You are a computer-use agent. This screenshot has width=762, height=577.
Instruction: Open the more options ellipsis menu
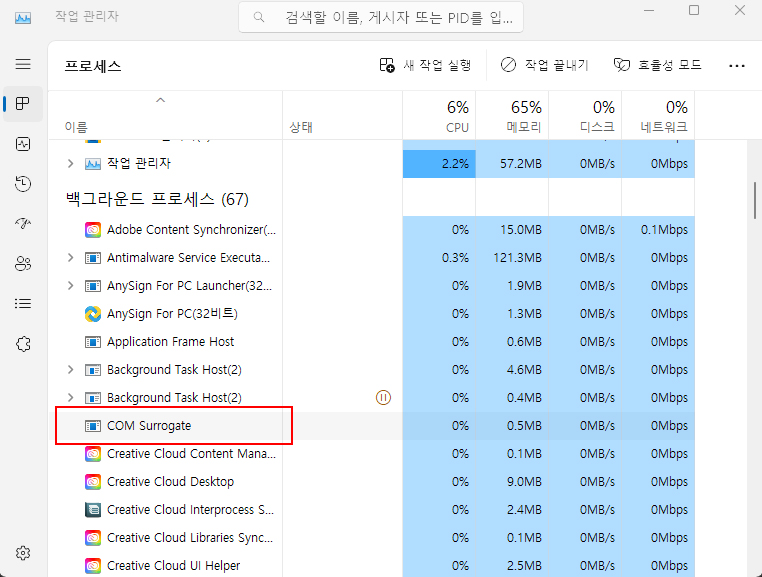(x=737, y=66)
